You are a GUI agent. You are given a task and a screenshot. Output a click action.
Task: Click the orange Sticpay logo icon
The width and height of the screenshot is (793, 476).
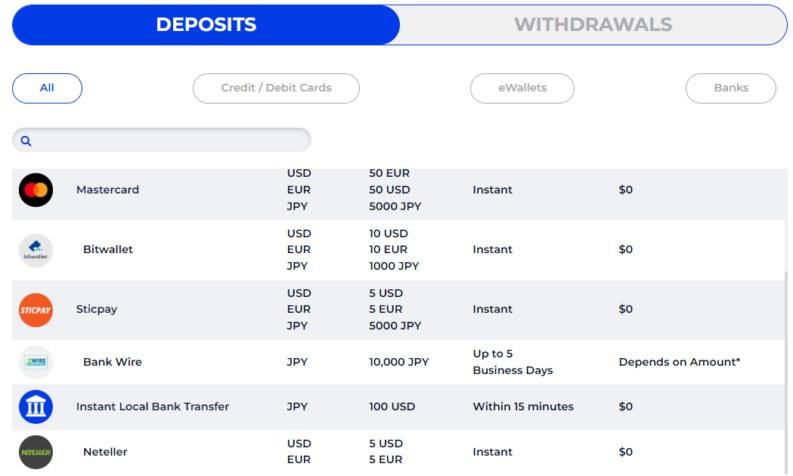click(x=36, y=310)
